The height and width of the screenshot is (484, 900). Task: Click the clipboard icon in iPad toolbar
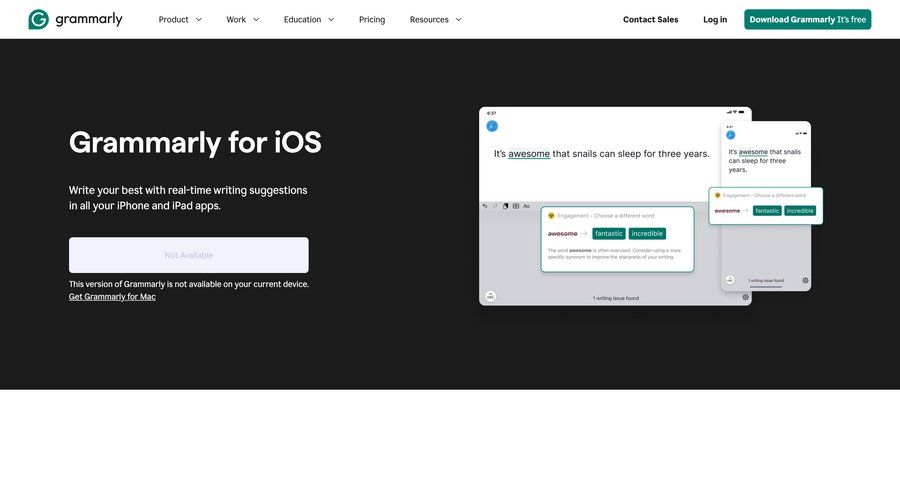click(505, 206)
